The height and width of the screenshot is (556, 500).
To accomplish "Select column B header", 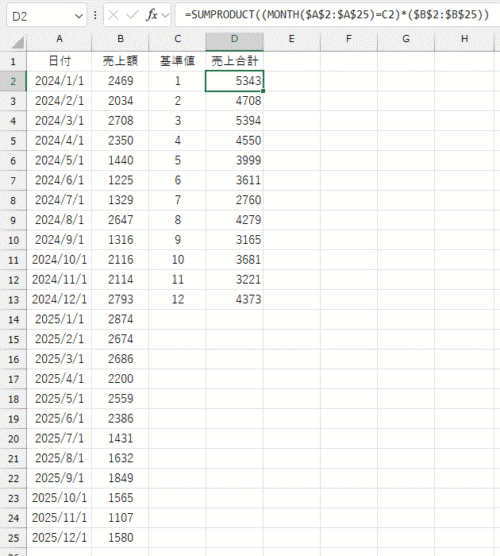I will pyautogui.click(x=121, y=39).
